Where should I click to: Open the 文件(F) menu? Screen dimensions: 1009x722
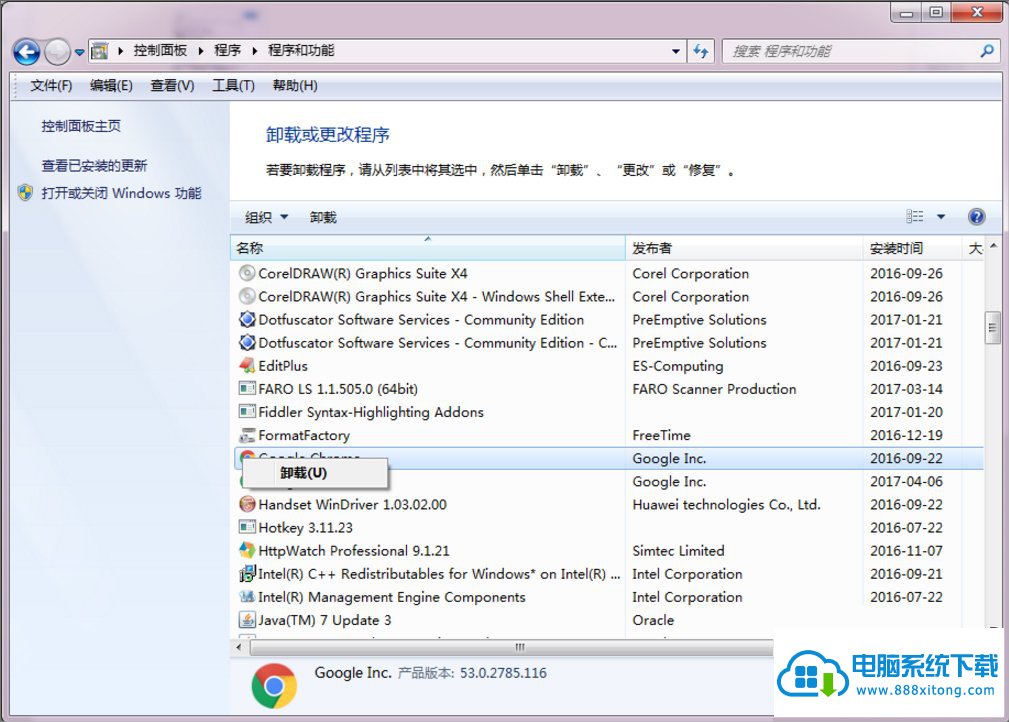point(51,86)
